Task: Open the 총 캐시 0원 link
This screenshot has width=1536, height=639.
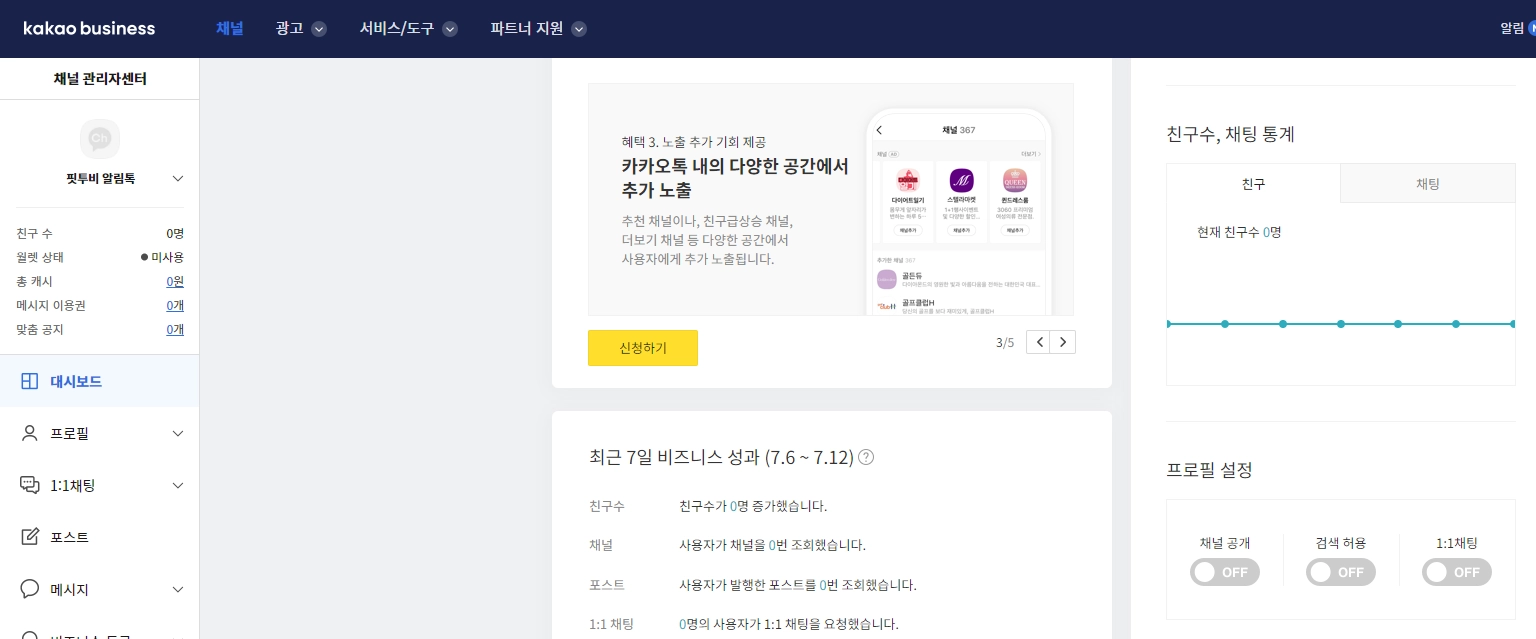Action: tap(175, 281)
